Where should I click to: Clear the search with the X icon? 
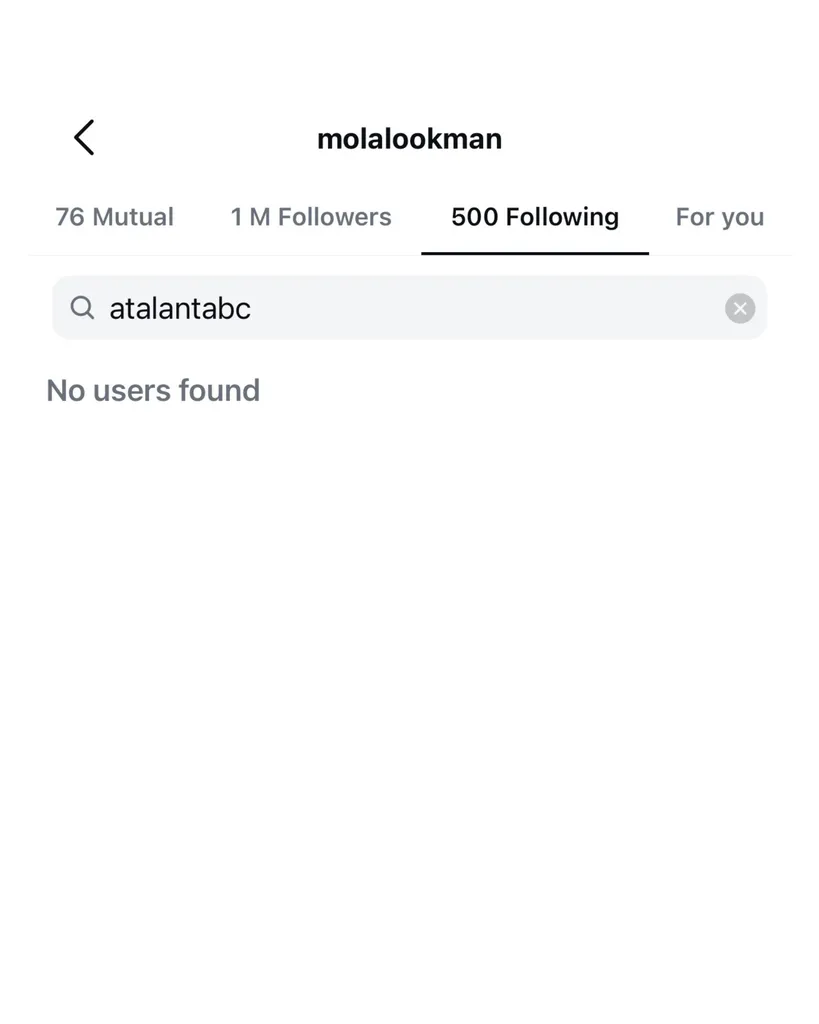pyautogui.click(x=739, y=308)
